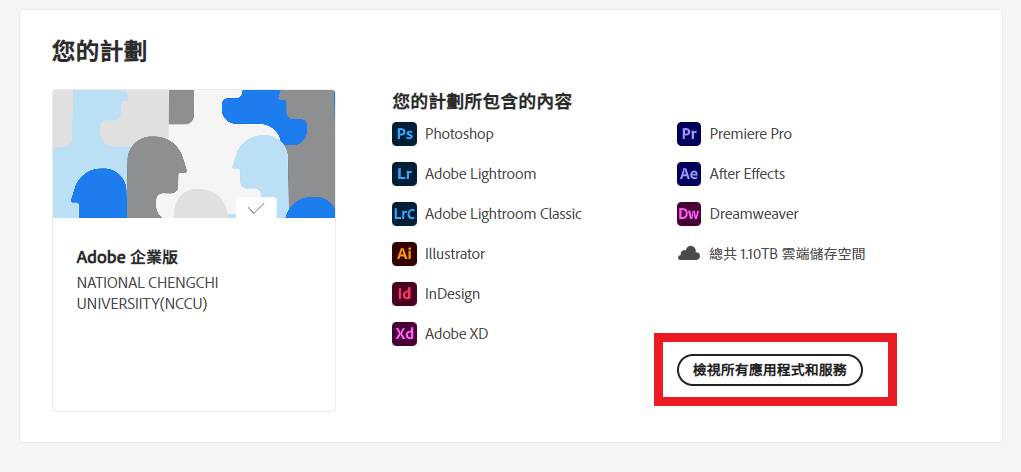Screen dimensions: 1021x472
Task: Click the Lightroom Classic LrC icon
Action: tap(404, 214)
